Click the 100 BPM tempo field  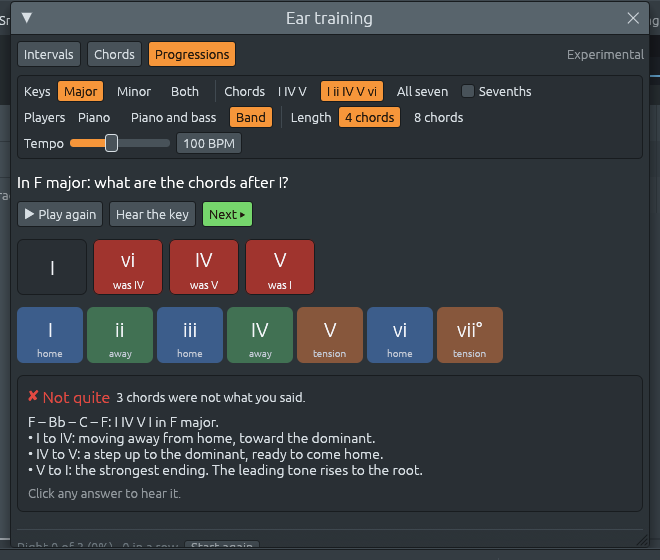209,143
